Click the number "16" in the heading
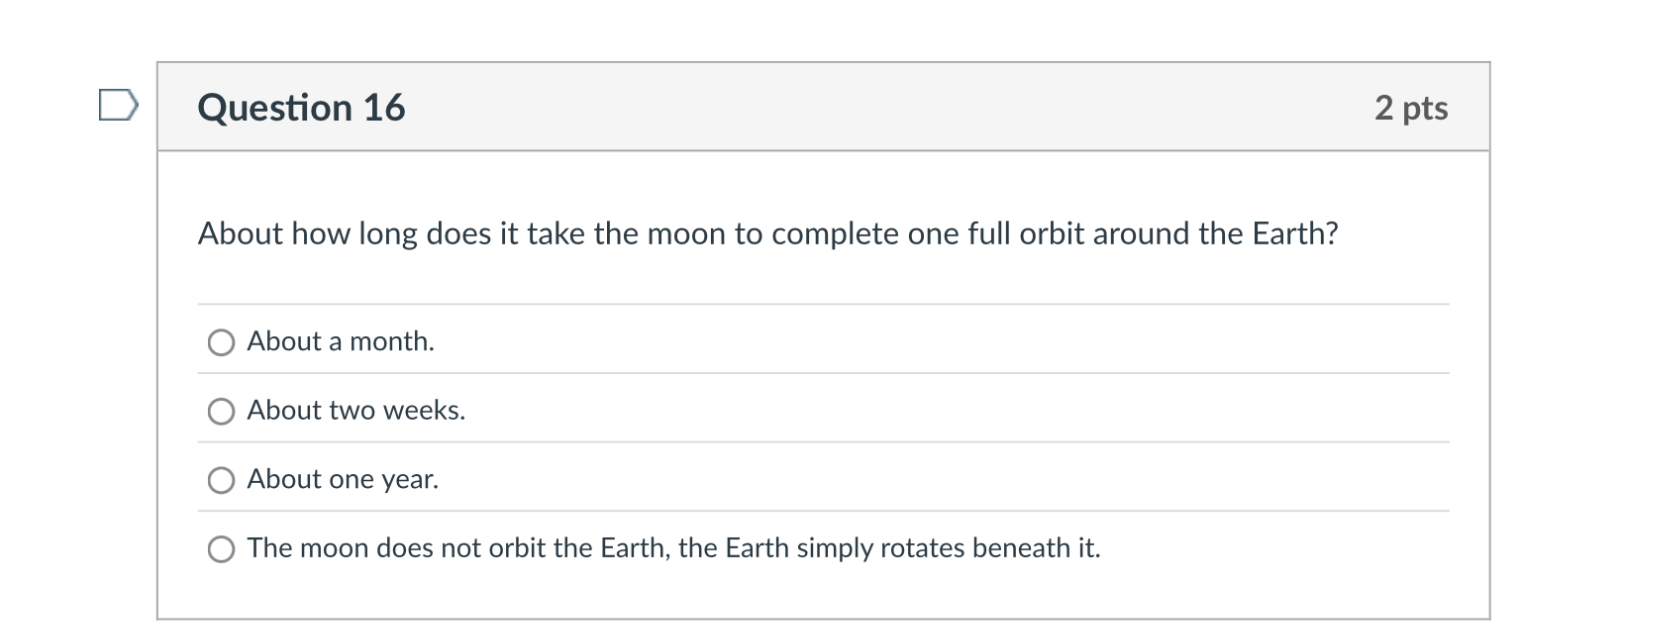The width and height of the screenshot is (1668, 635). (384, 108)
